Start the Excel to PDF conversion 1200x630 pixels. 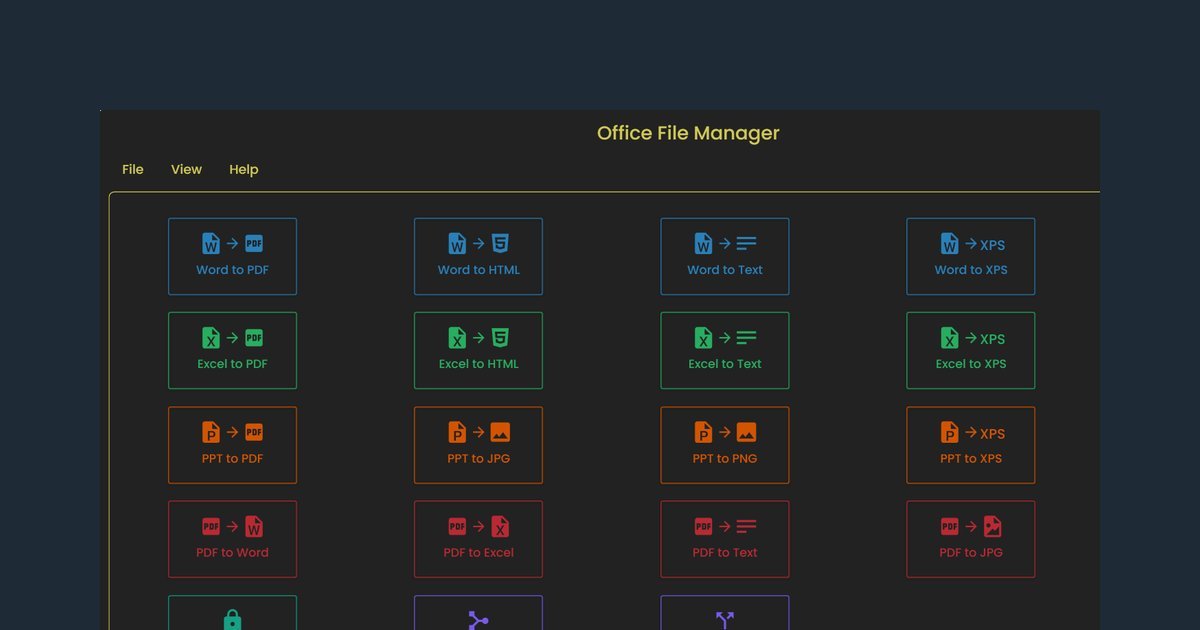(232, 351)
